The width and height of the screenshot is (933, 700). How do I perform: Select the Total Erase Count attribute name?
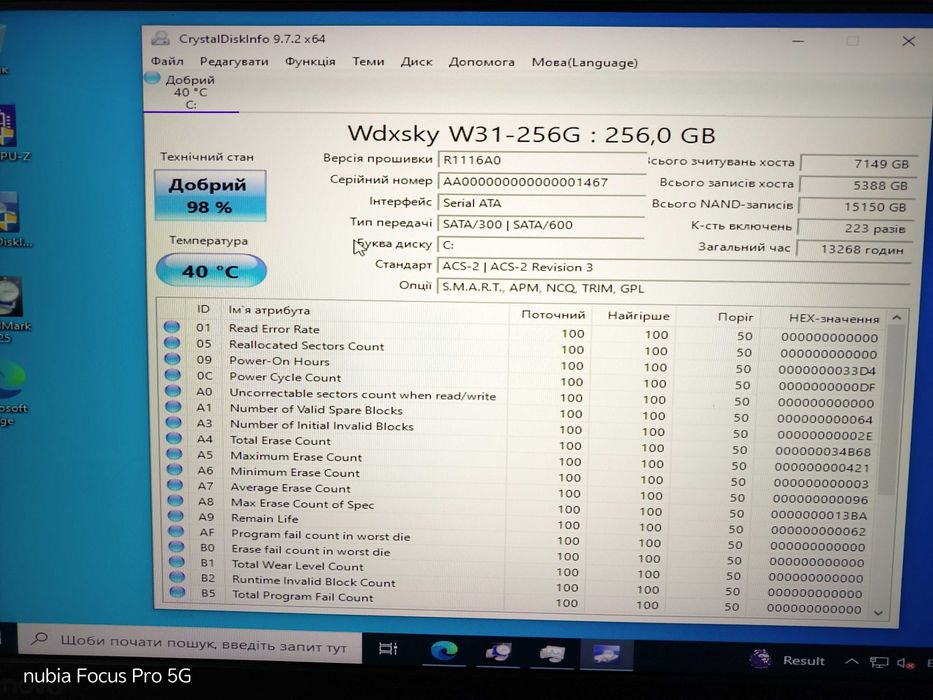(280, 440)
